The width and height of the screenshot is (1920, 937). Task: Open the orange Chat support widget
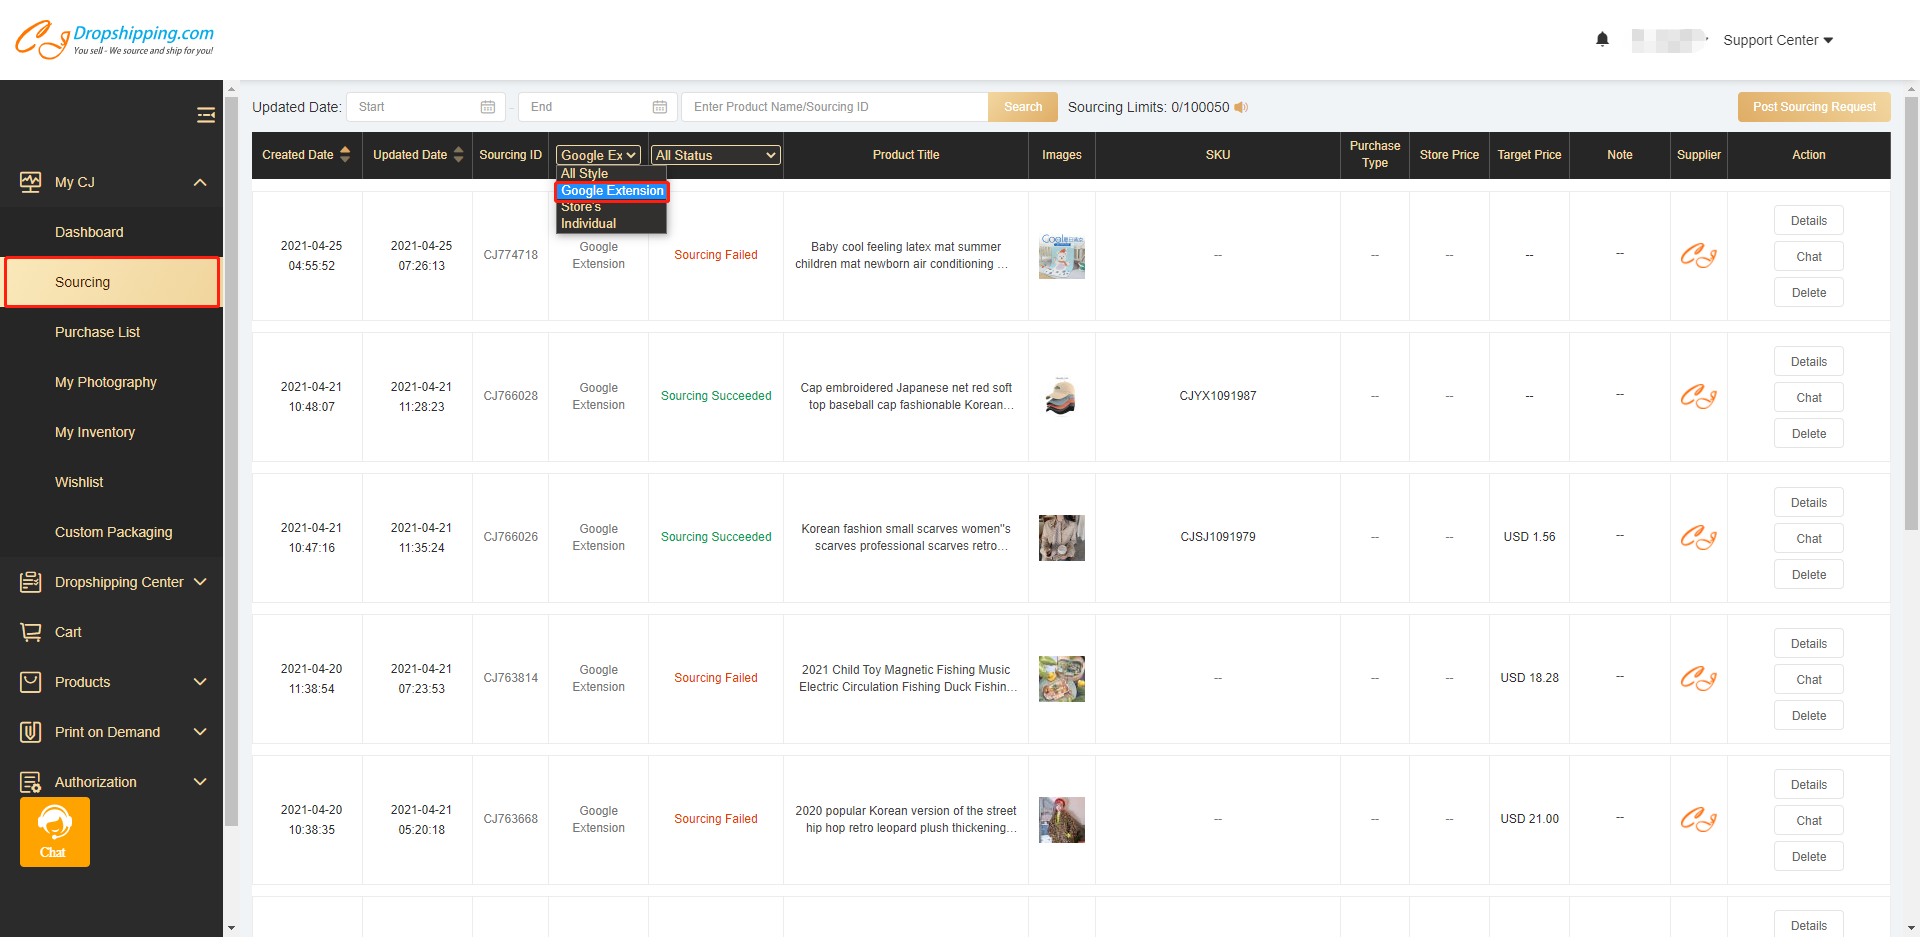(x=55, y=832)
